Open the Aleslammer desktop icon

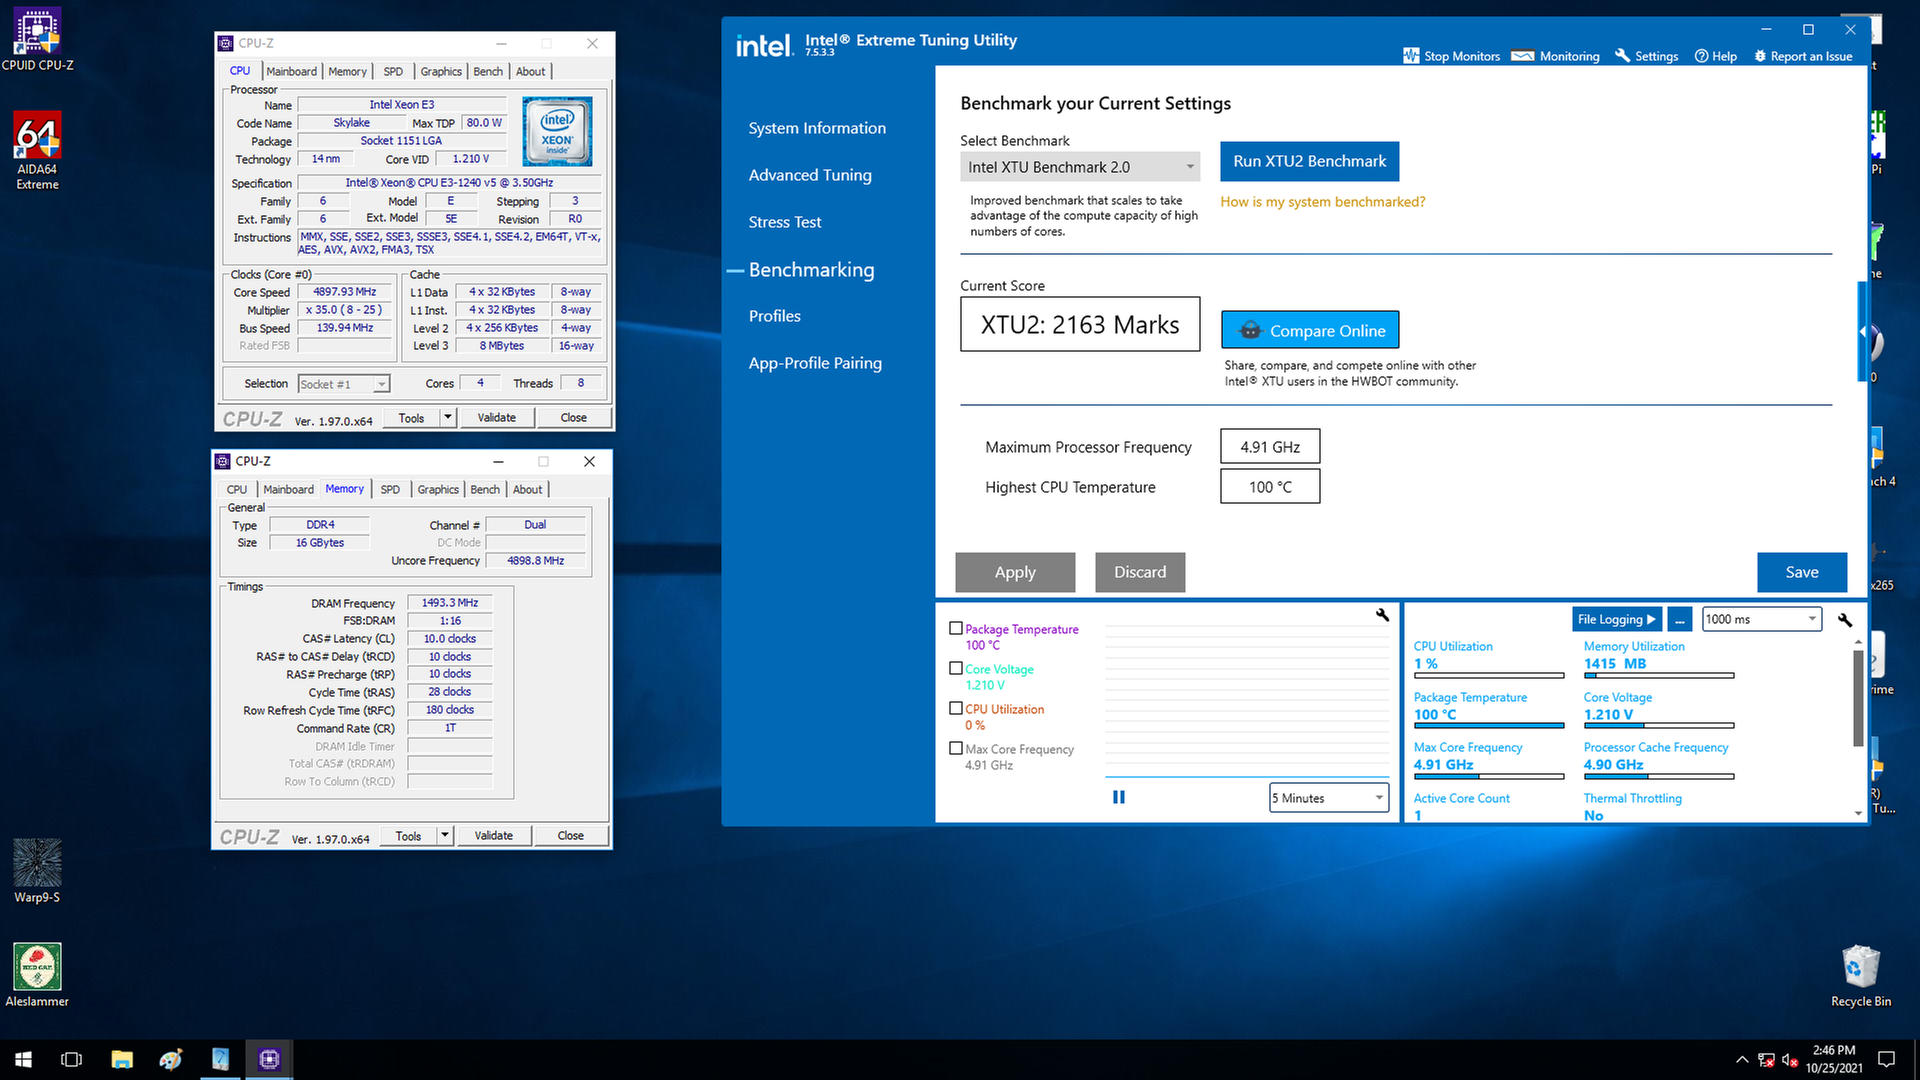(37, 975)
